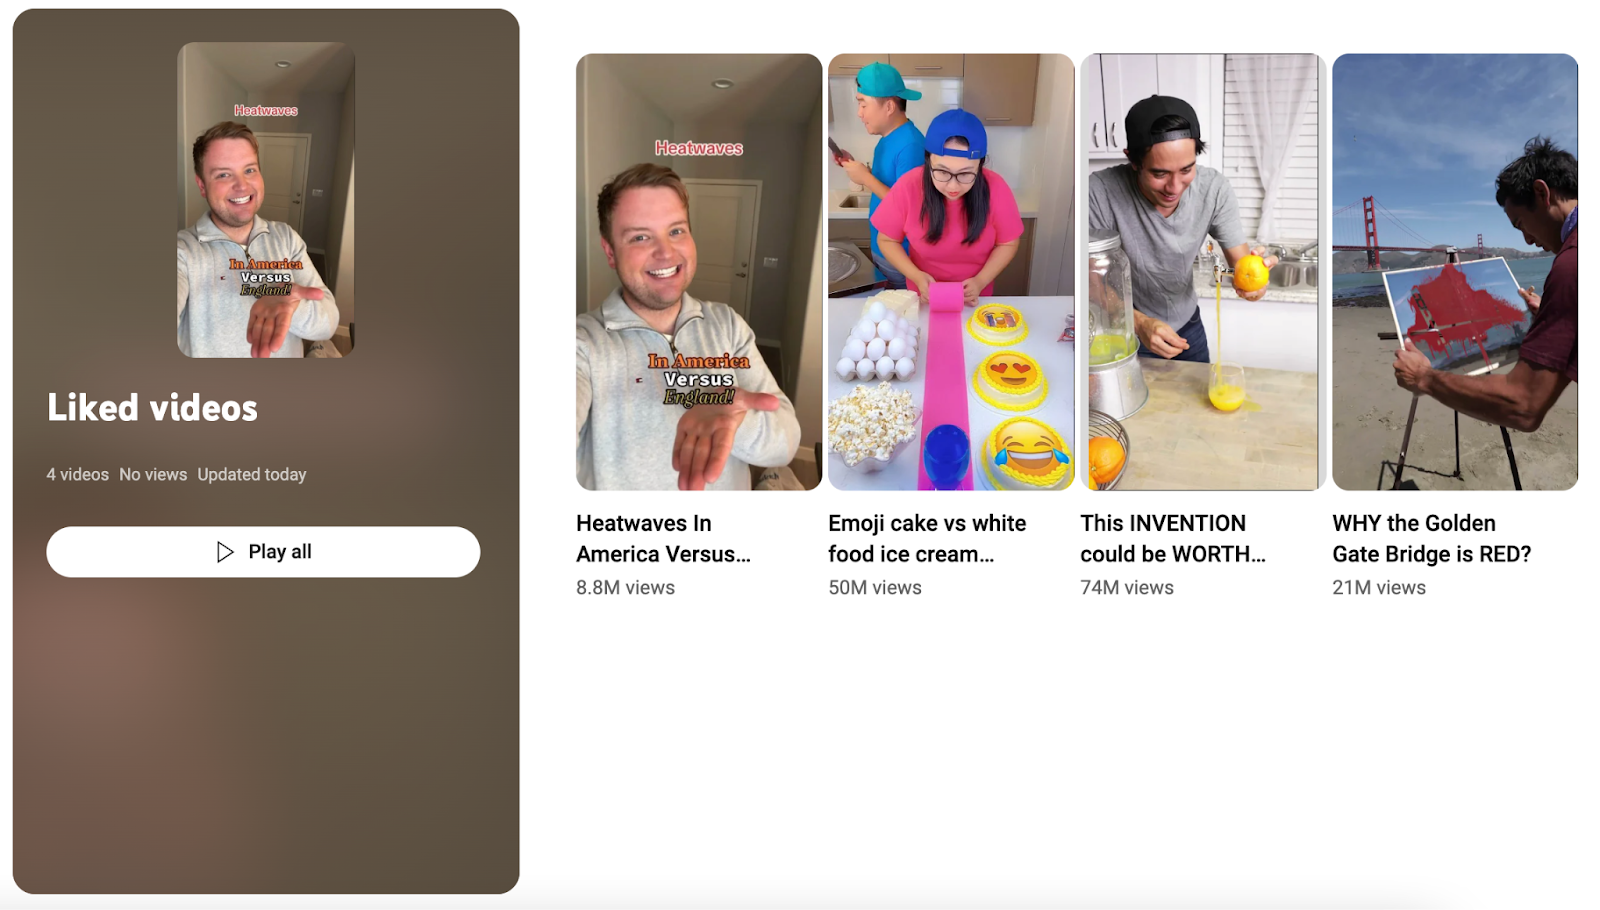The image size is (1600, 910).
Task: Open the Golden Gate Bridge painting thumbnail
Action: coord(1455,272)
